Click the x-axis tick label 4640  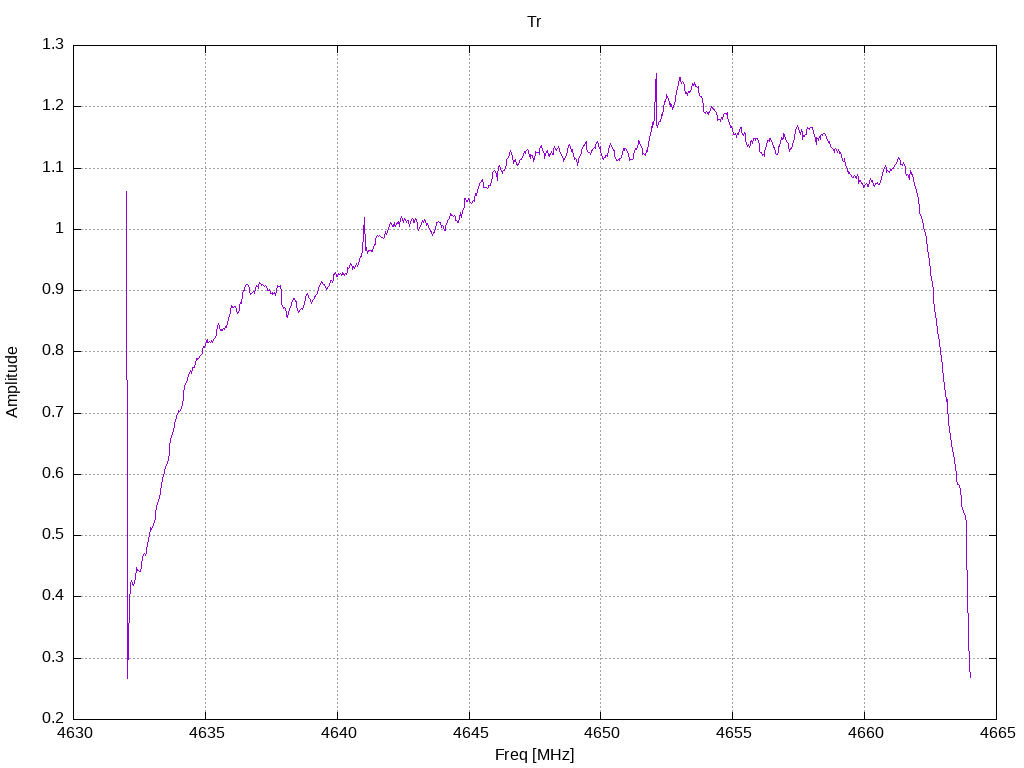338,733
